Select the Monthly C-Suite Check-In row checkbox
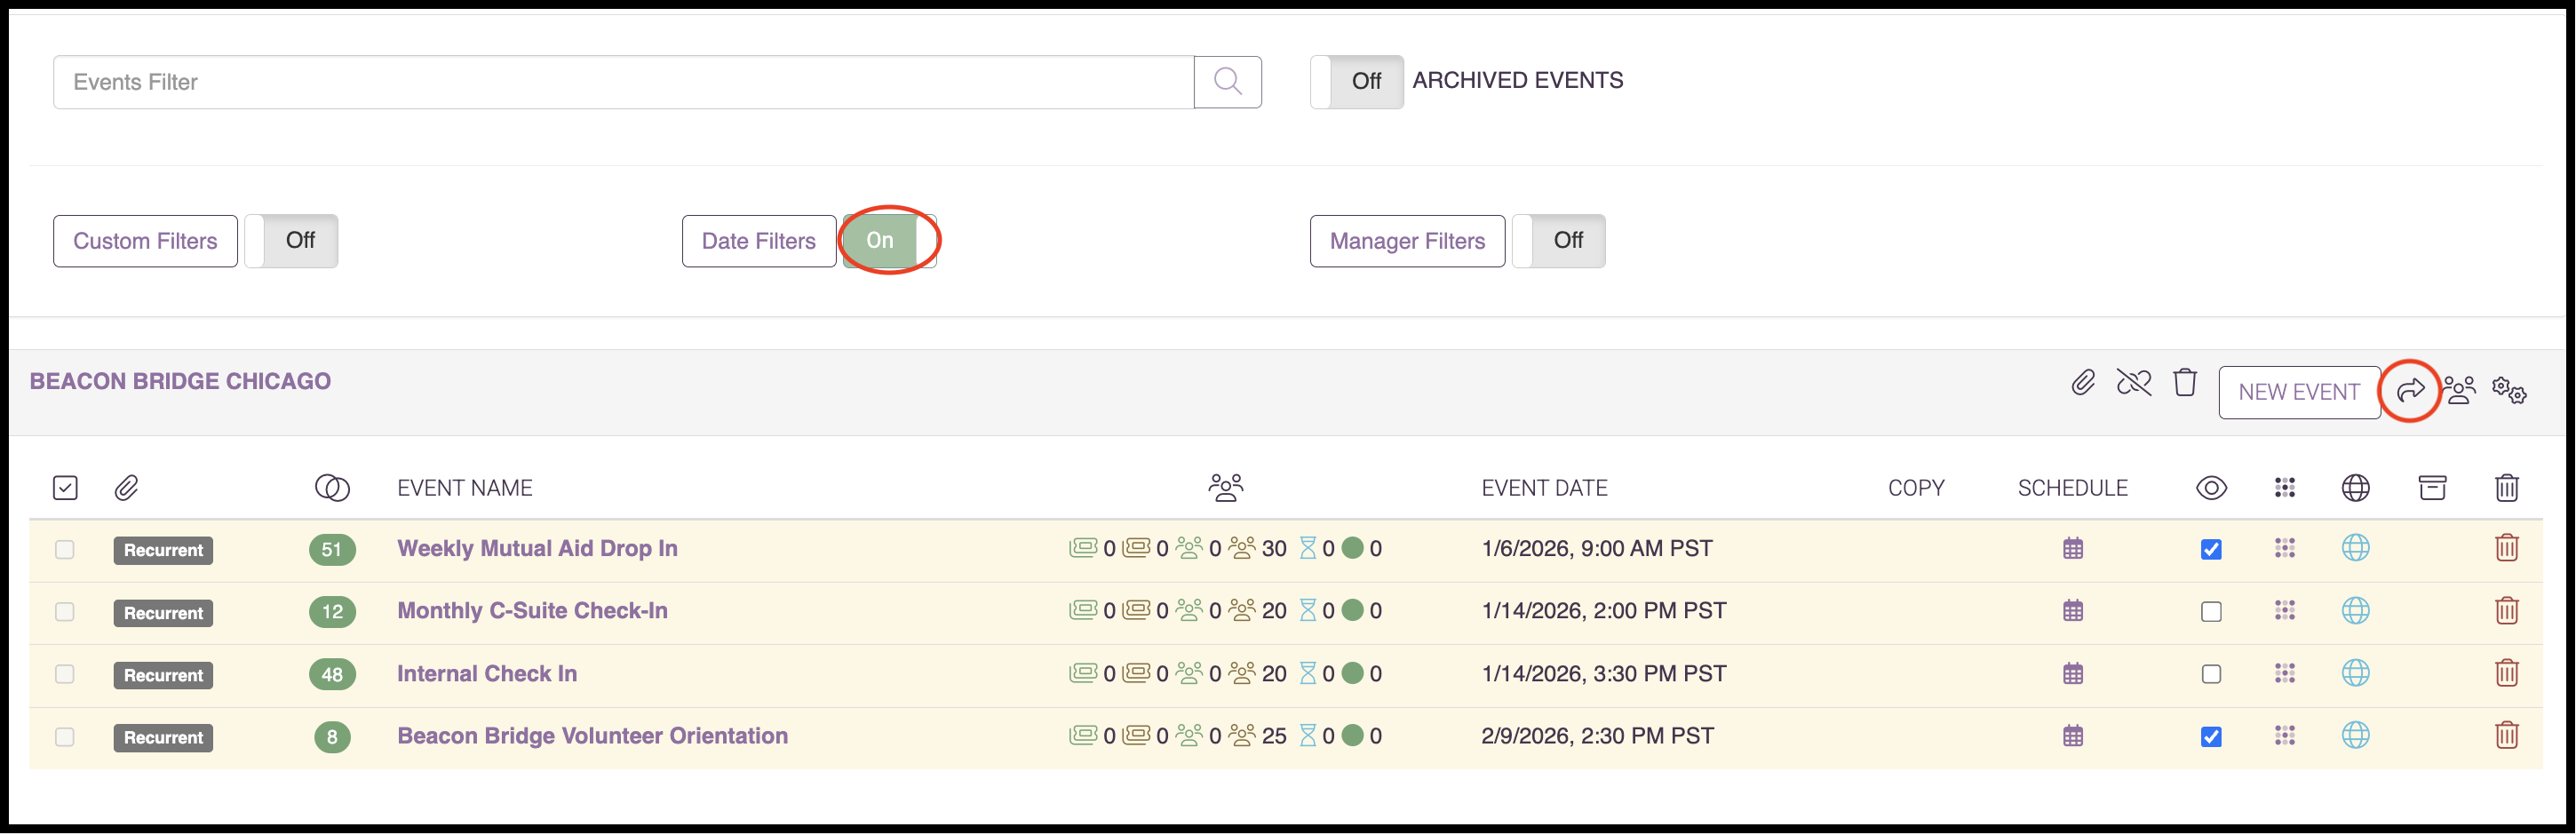Image resolution: width=2576 pixels, height=835 pixels. point(65,612)
